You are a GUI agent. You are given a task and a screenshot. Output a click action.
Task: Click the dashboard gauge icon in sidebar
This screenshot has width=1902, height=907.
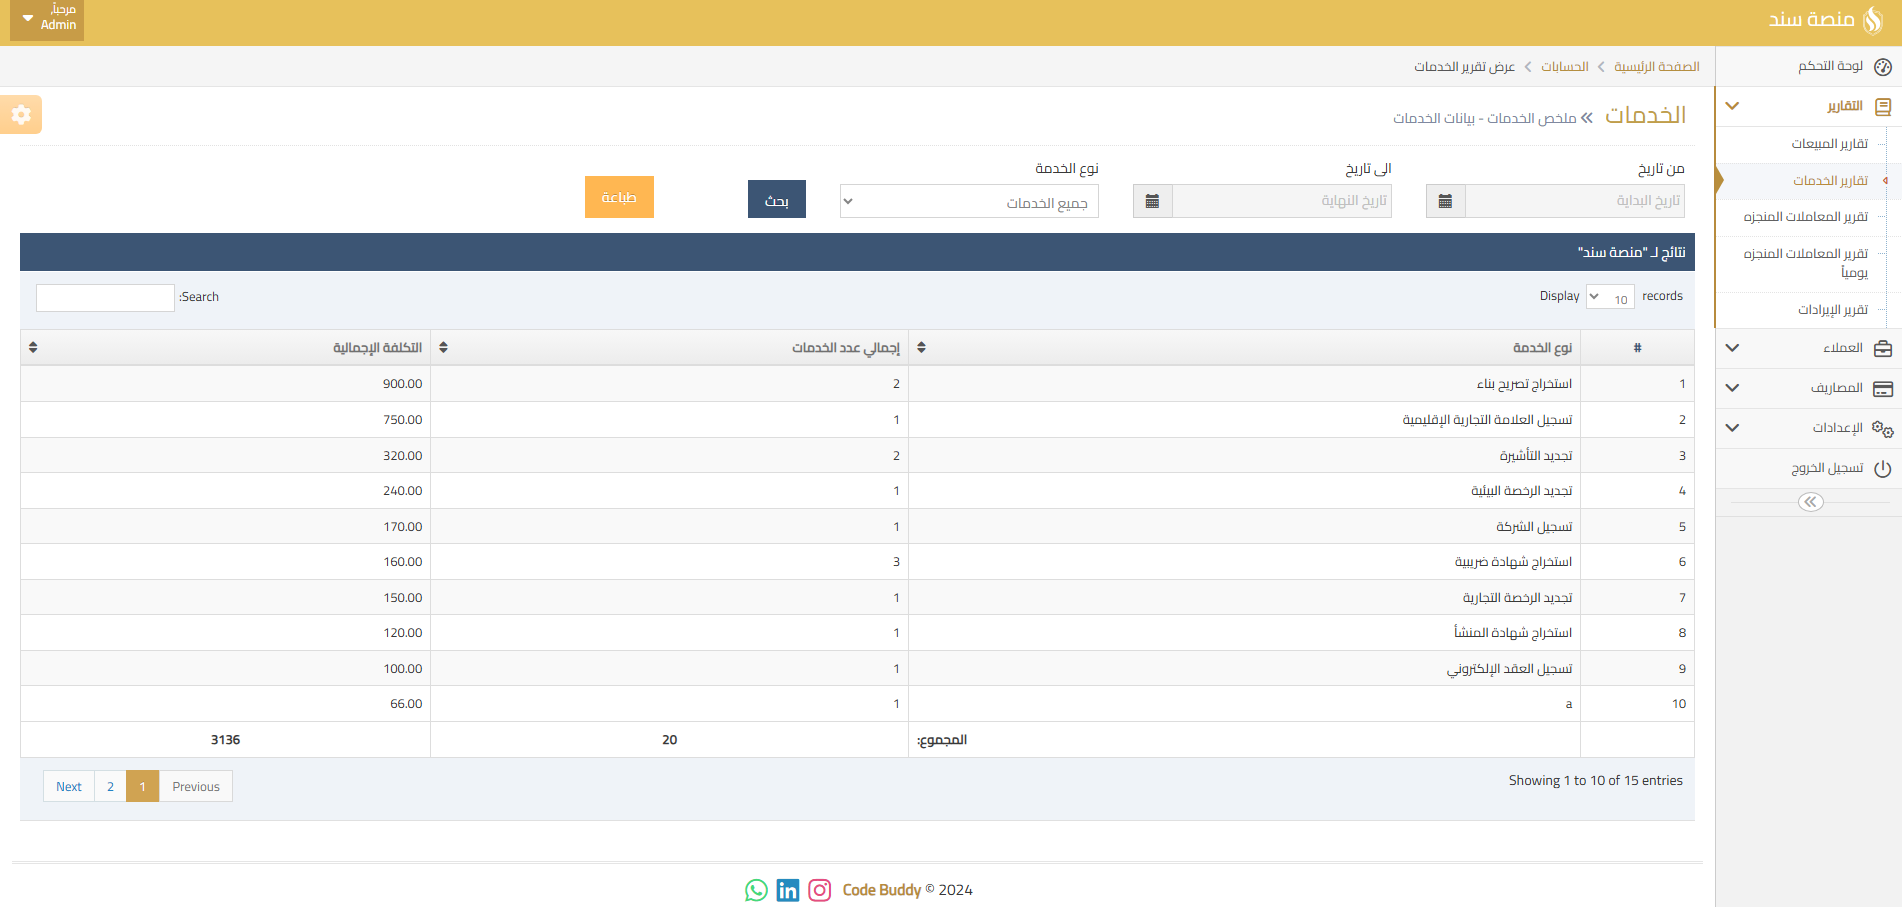click(1883, 67)
